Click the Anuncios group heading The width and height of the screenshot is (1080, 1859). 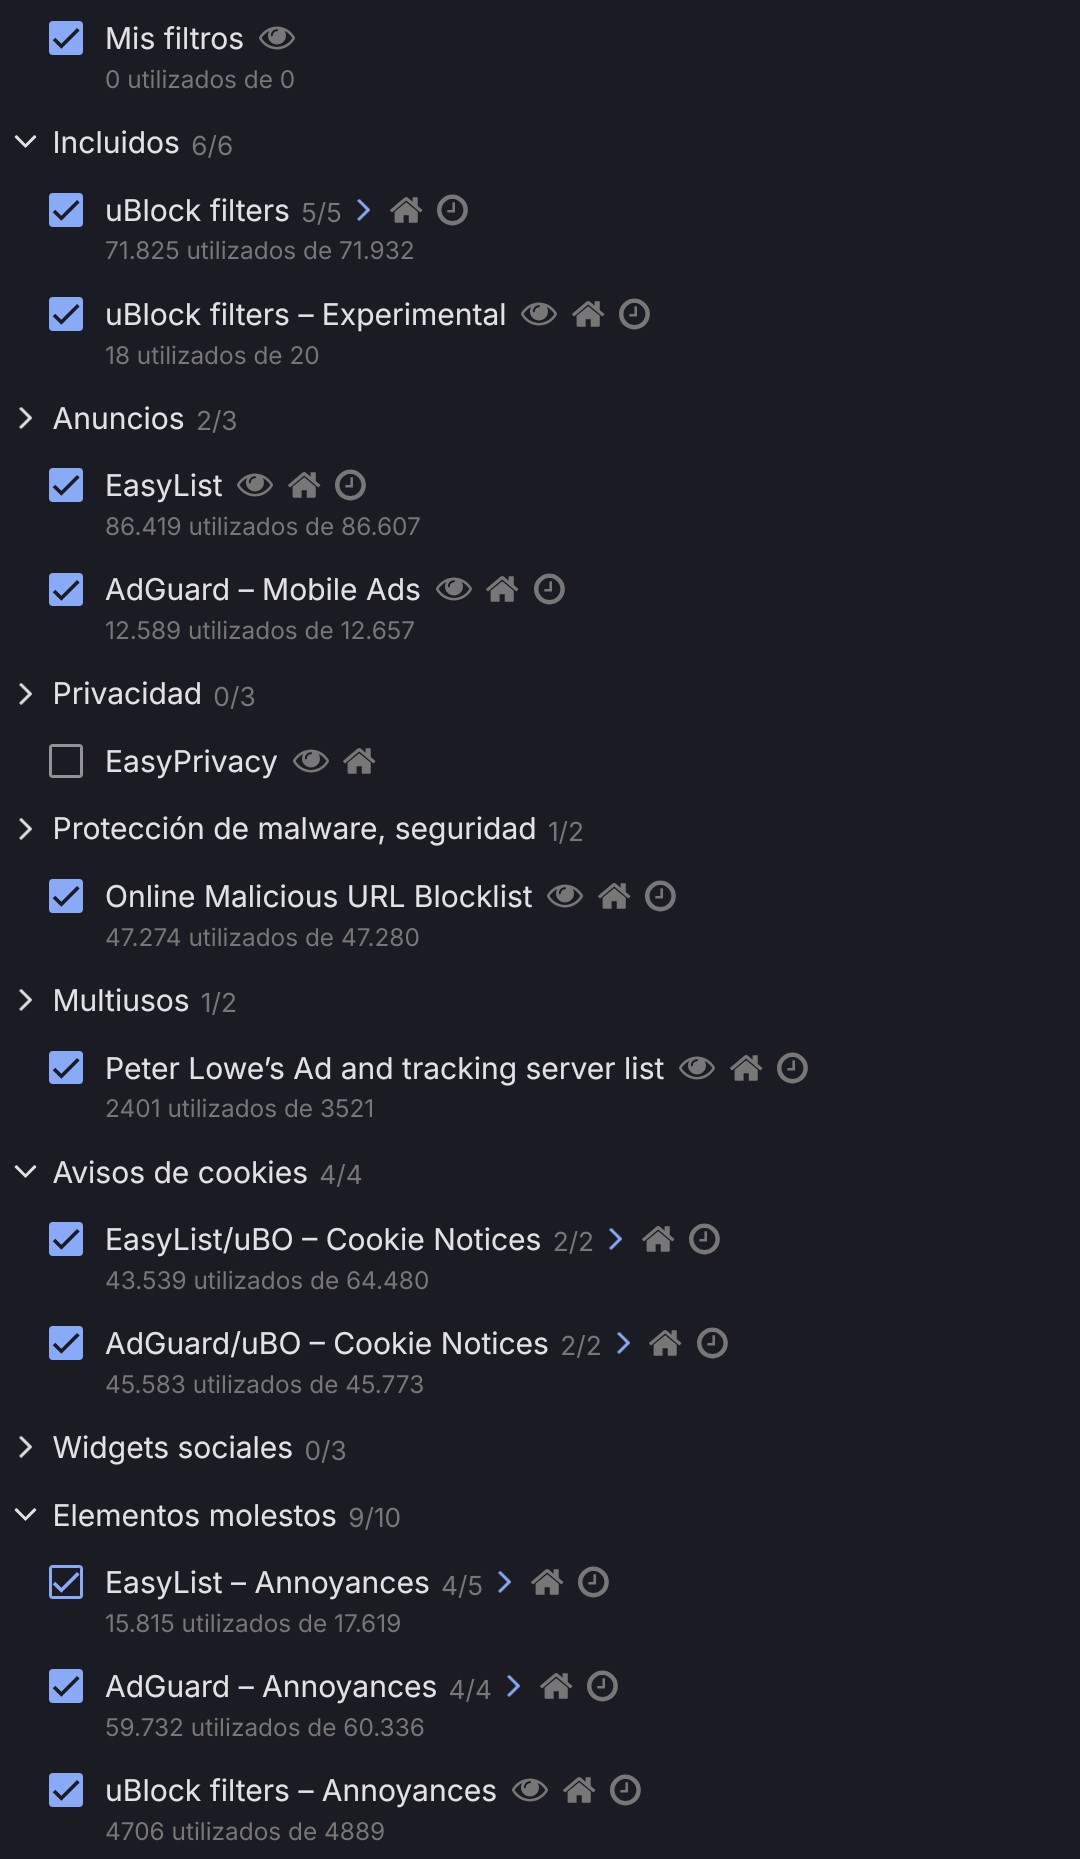[x=118, y=418]
